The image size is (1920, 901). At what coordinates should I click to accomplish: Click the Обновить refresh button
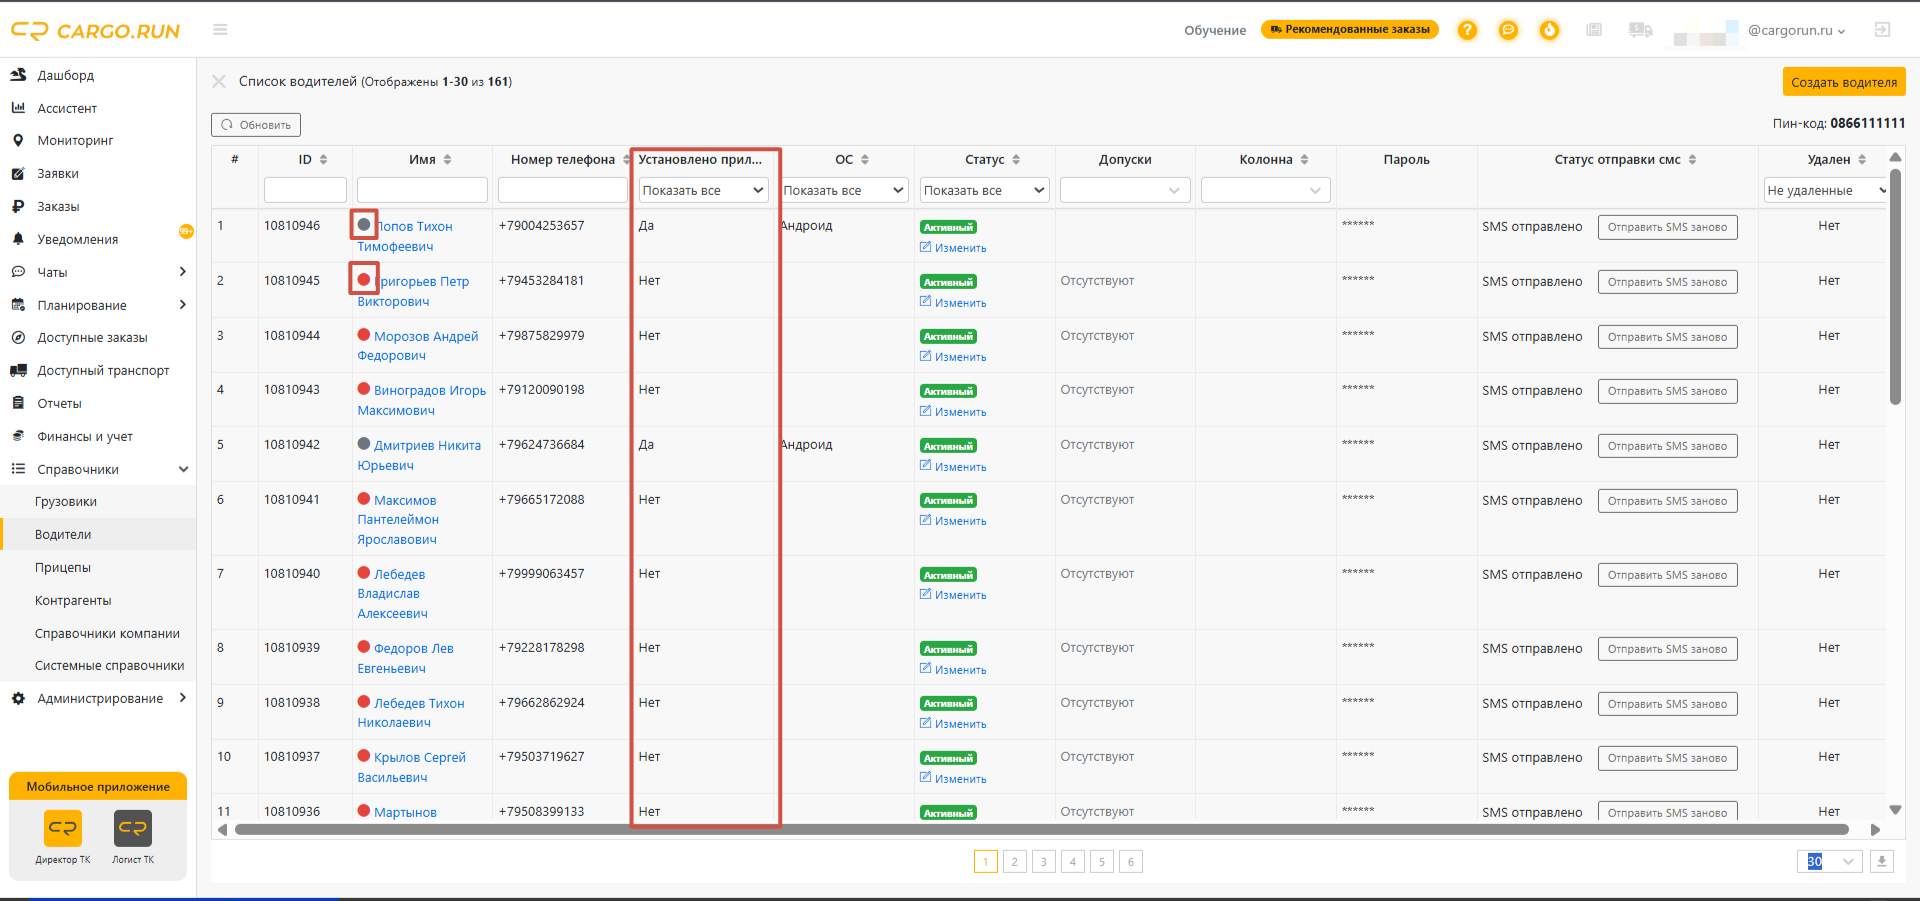[x=256, y=125]
